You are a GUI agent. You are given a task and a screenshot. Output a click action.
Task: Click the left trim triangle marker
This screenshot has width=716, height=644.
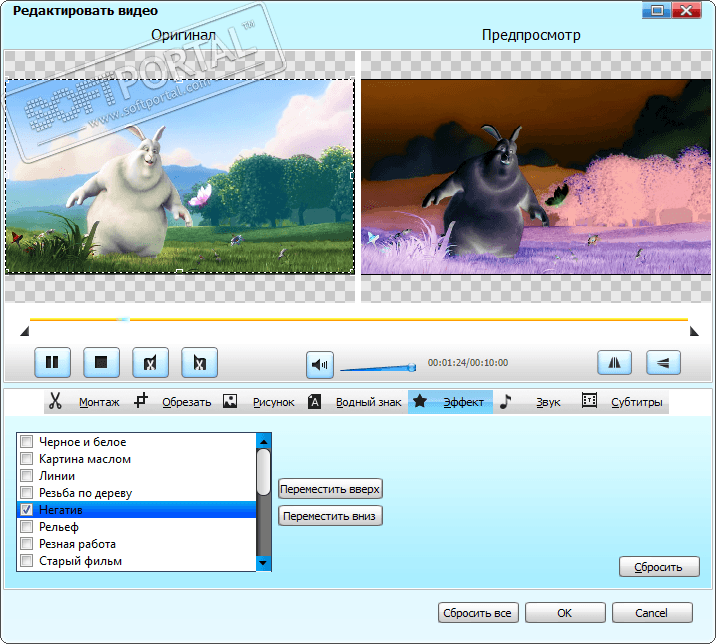(x=25, y=331)
